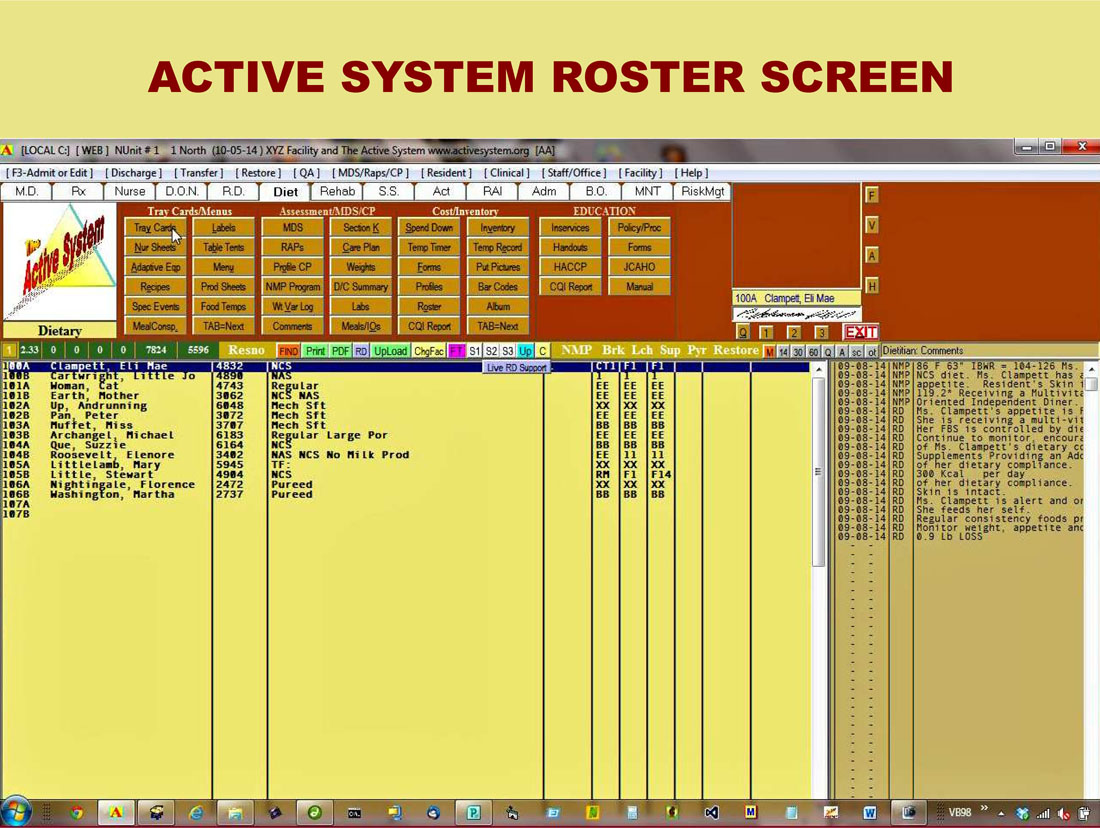Viewport: 1100px width, 828px height.
Task: Click the JCAHO button
Action: pyautogui.click(x=639, y=267)
